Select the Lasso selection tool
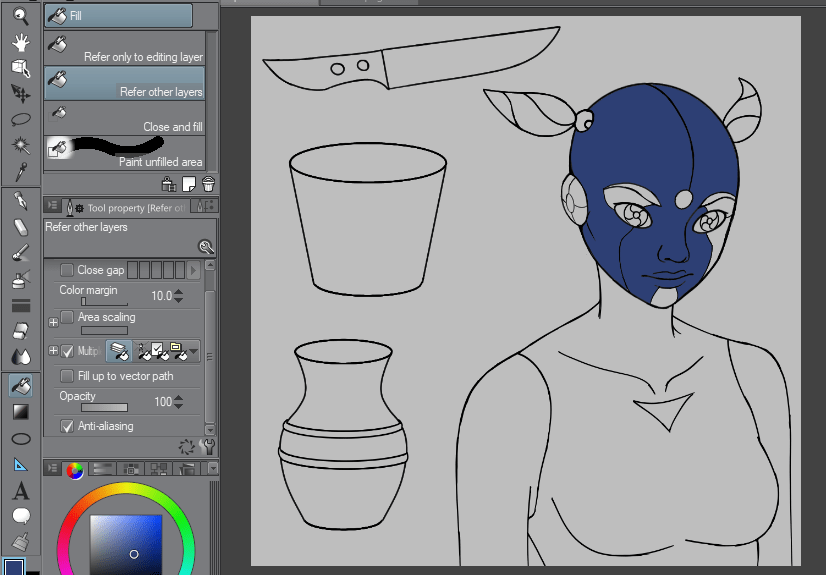 (x=21, y=120)
